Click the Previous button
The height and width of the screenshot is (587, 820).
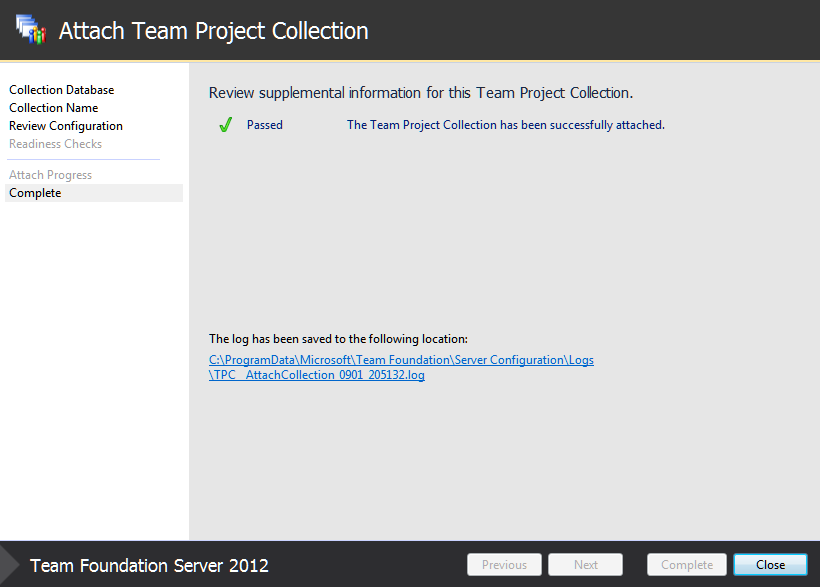(504, 565)
